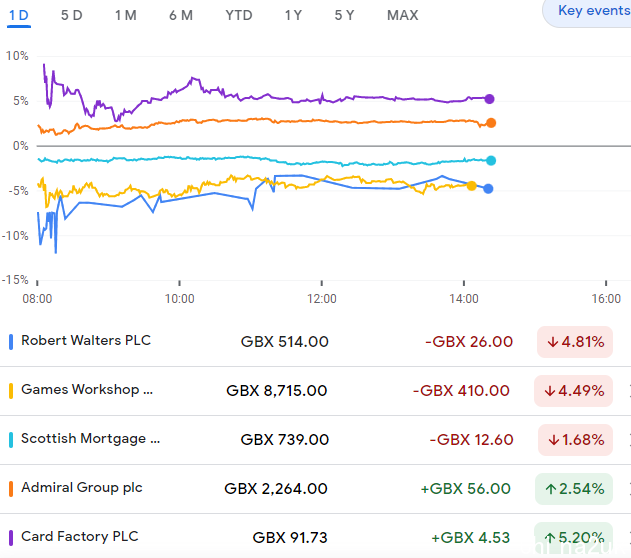Click the 5.20% up badge
Viewport: 631px width, 558px height.
point(573,538)
